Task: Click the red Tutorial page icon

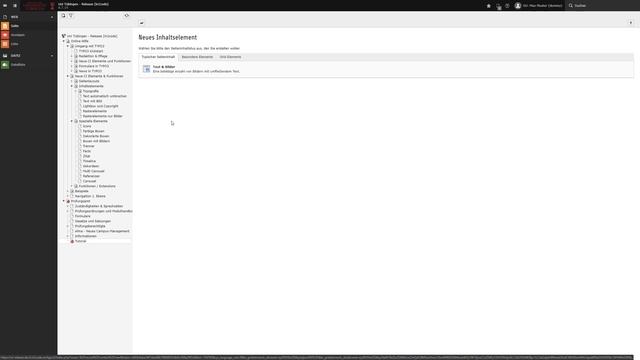Action: (x=72, y=241)
